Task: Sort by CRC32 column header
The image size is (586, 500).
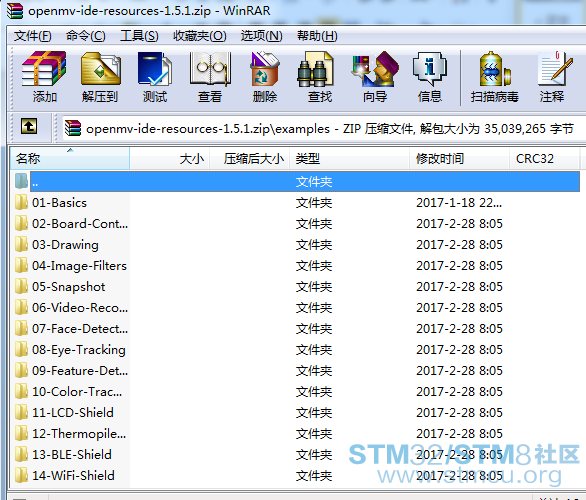Action: 545,158
